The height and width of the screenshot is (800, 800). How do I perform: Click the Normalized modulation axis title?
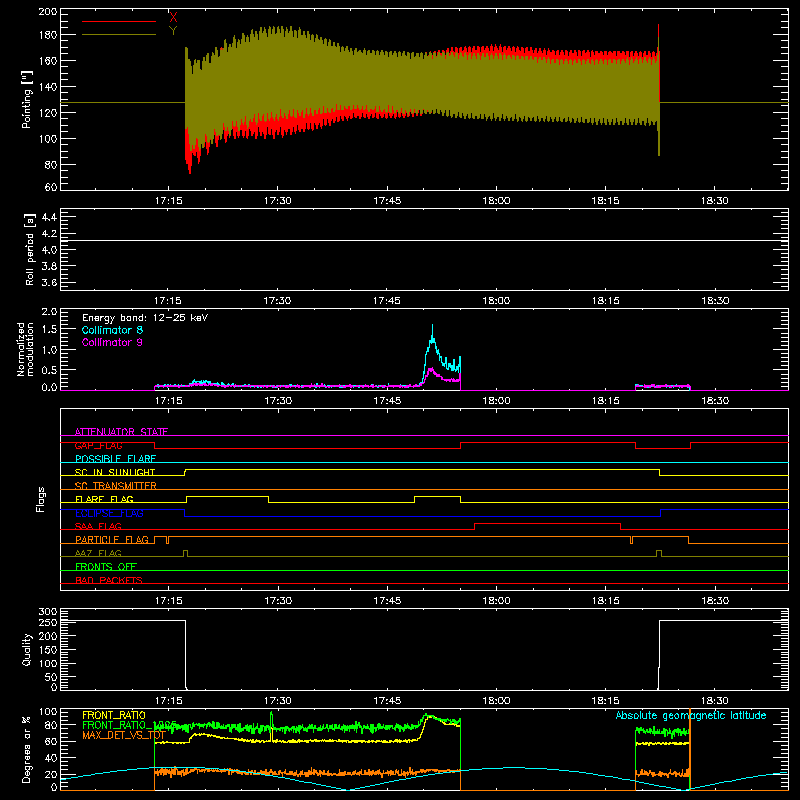coord(26,349)
